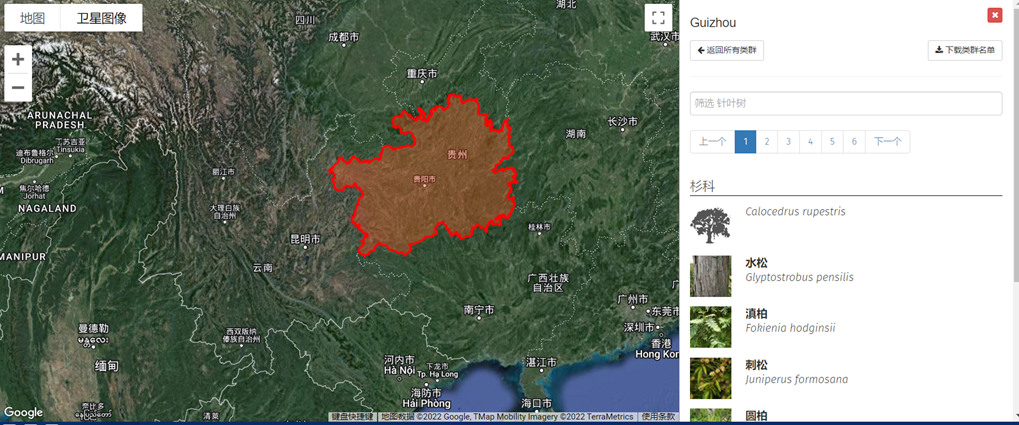The height and width of the screenshot is (425, 1019).
Task: Click 大理白族自治州 label on map
Action: coord(224,211)
